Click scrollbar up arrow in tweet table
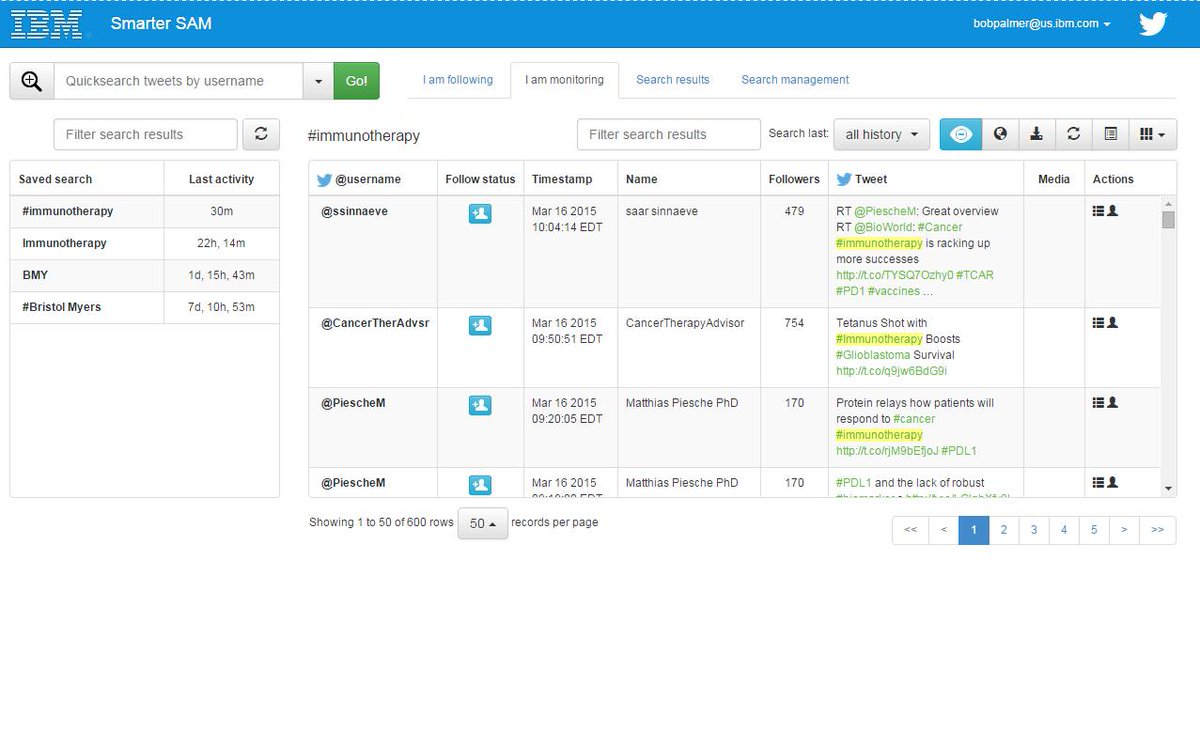 coord(1168,203)
